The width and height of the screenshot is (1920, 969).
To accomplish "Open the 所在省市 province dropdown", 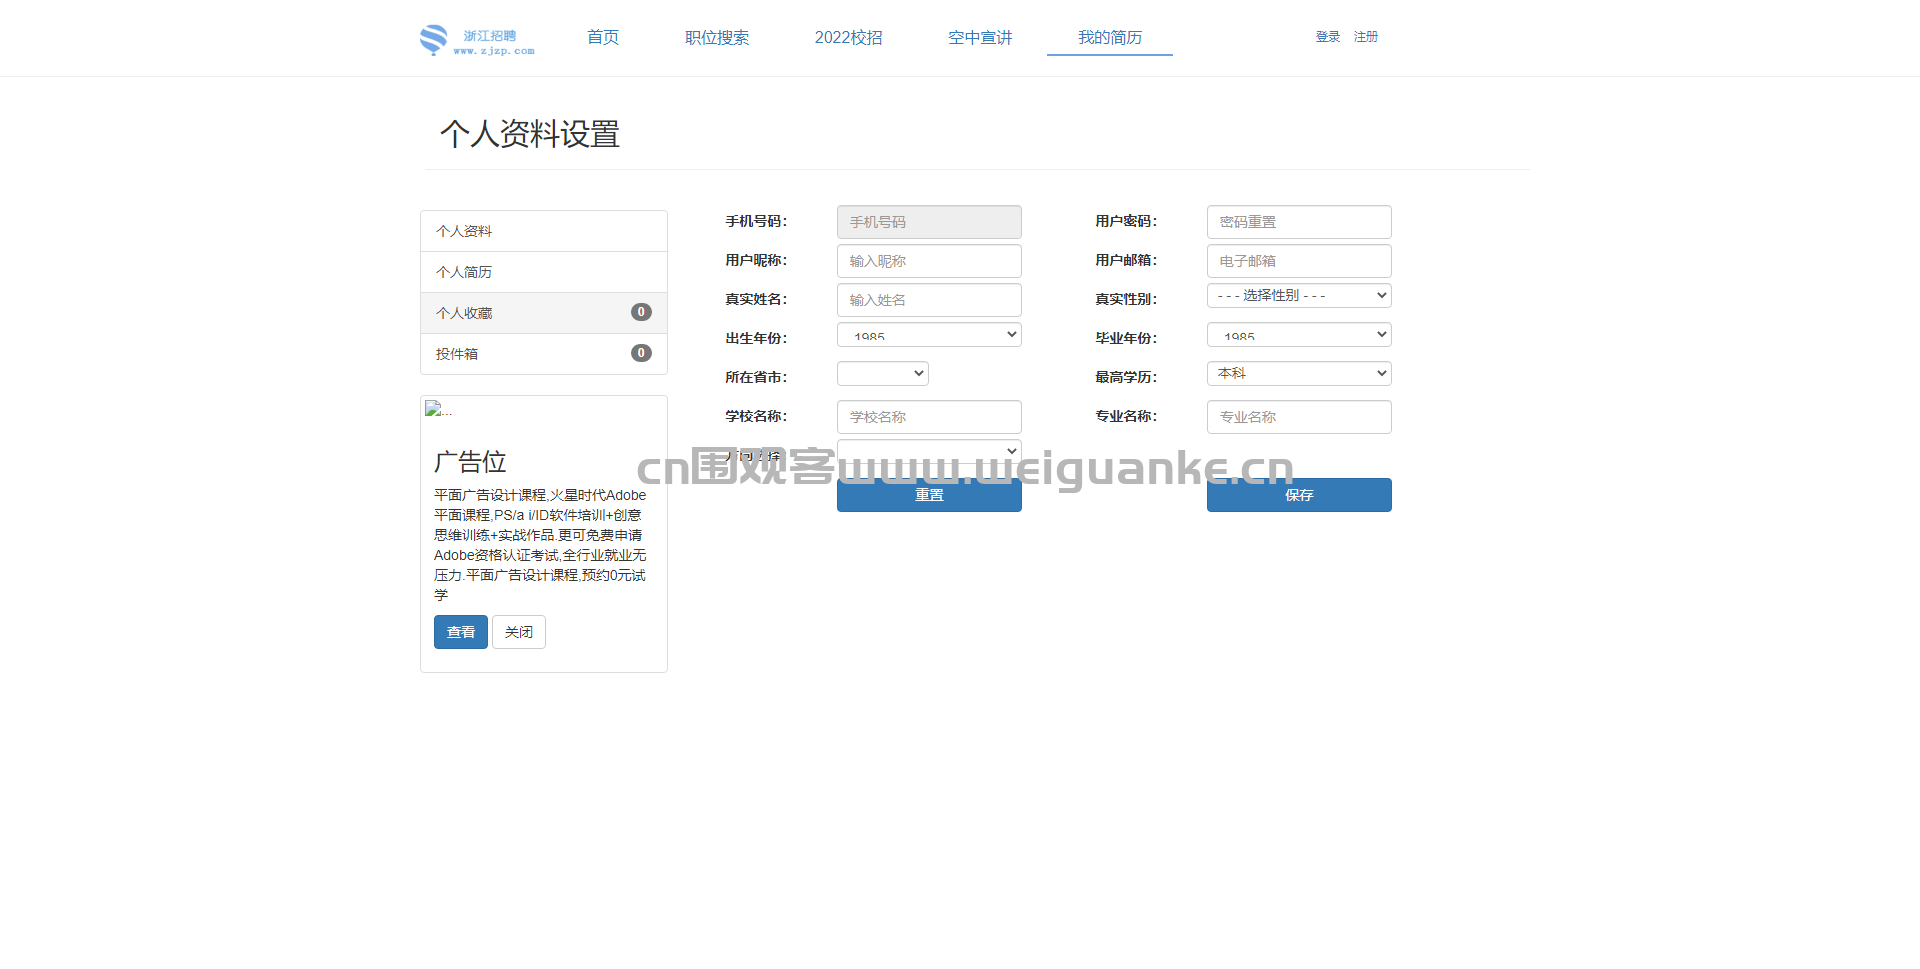I will (x=883, y=374).
